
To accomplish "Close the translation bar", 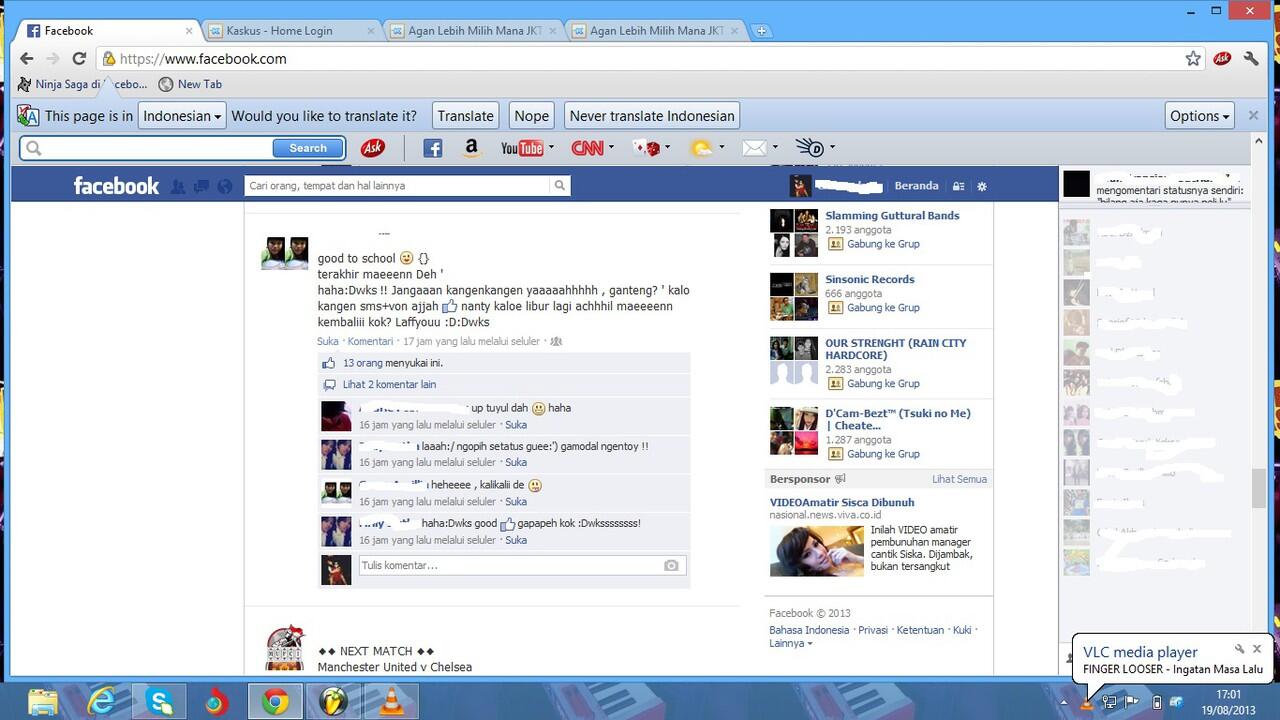I will (x=1253, y=116).
